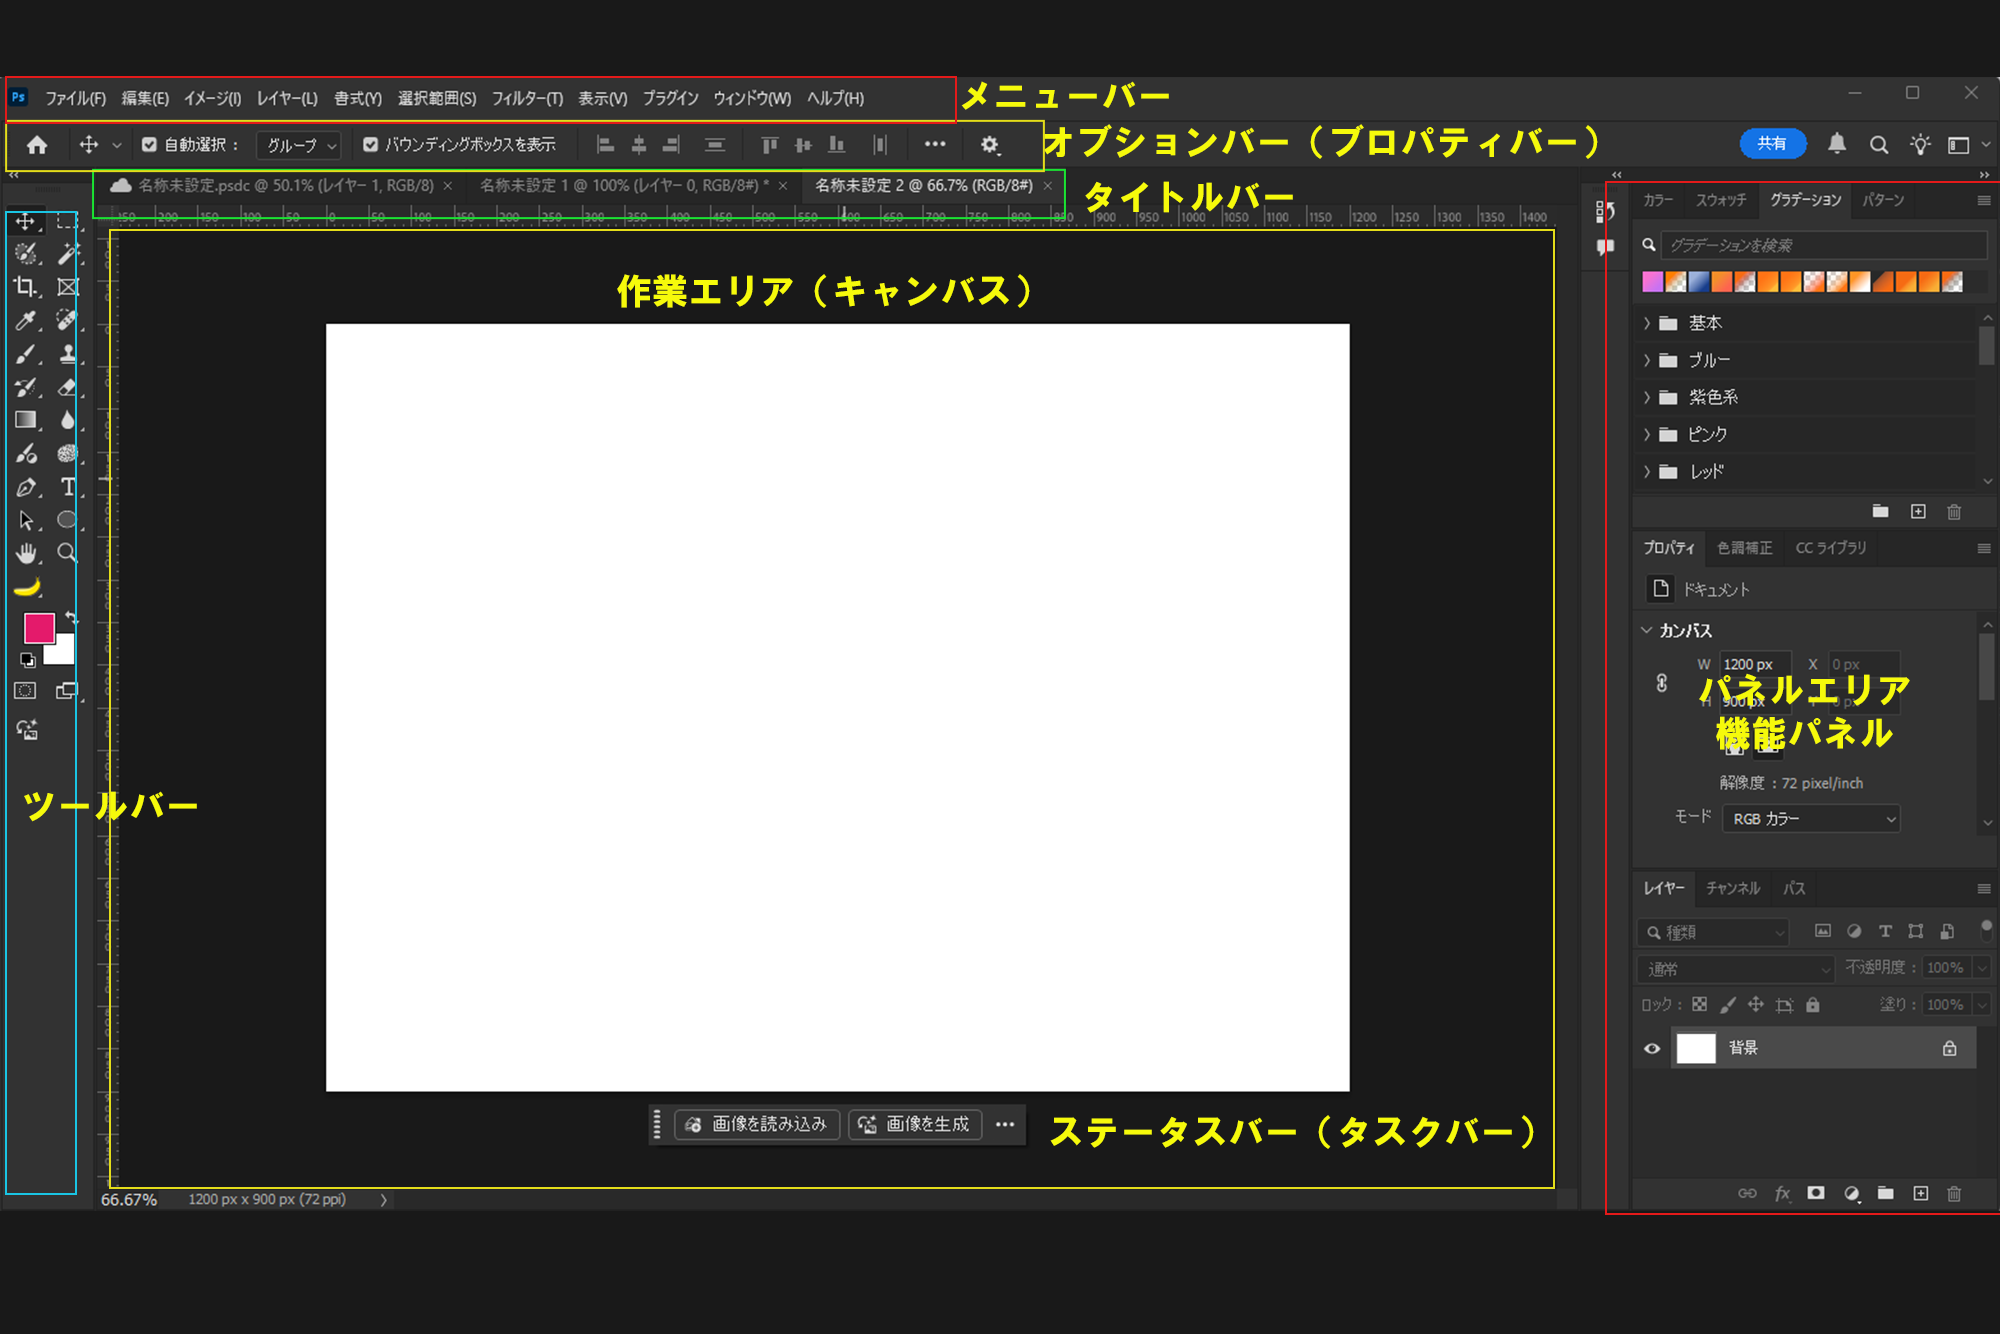Screen dimensions: 2000x1334
Task: Toggle バウンディングボックスを表示 checkbox
Action: tap(371, 145)
